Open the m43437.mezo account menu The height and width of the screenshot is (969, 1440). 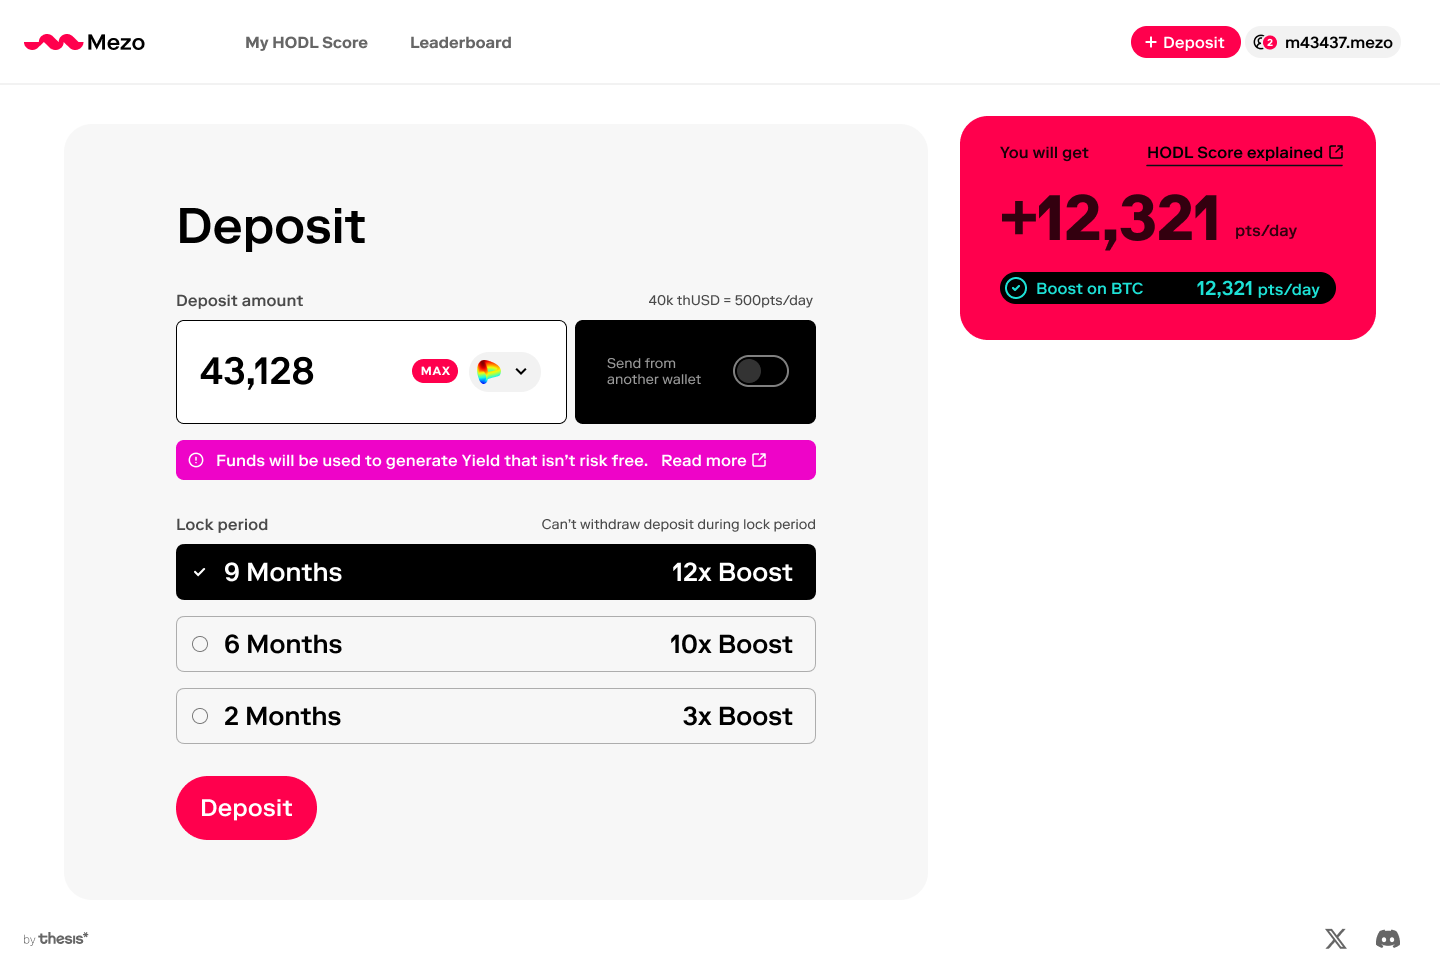(x=1323, y=42)
